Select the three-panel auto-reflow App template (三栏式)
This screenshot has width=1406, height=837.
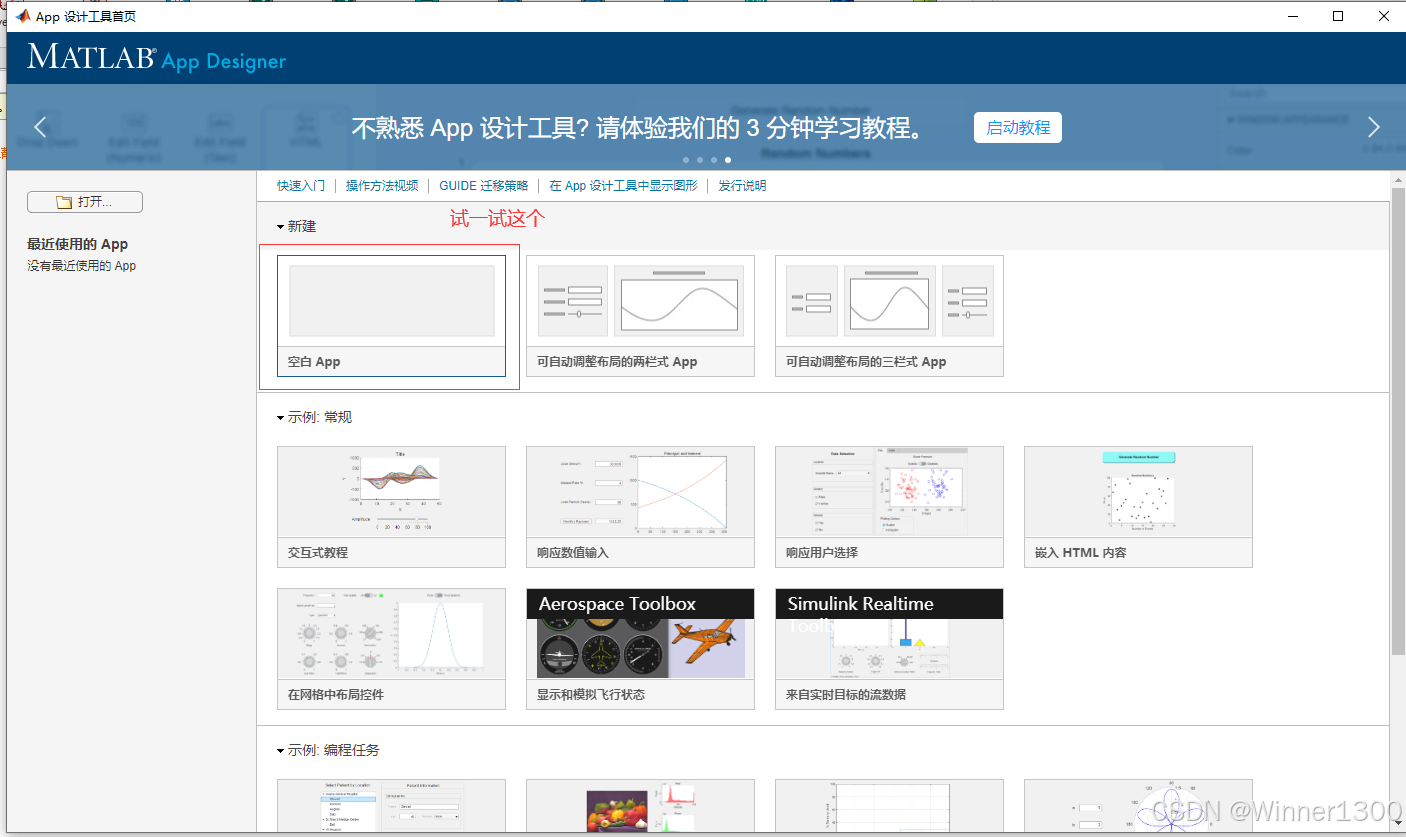point(889,316)
